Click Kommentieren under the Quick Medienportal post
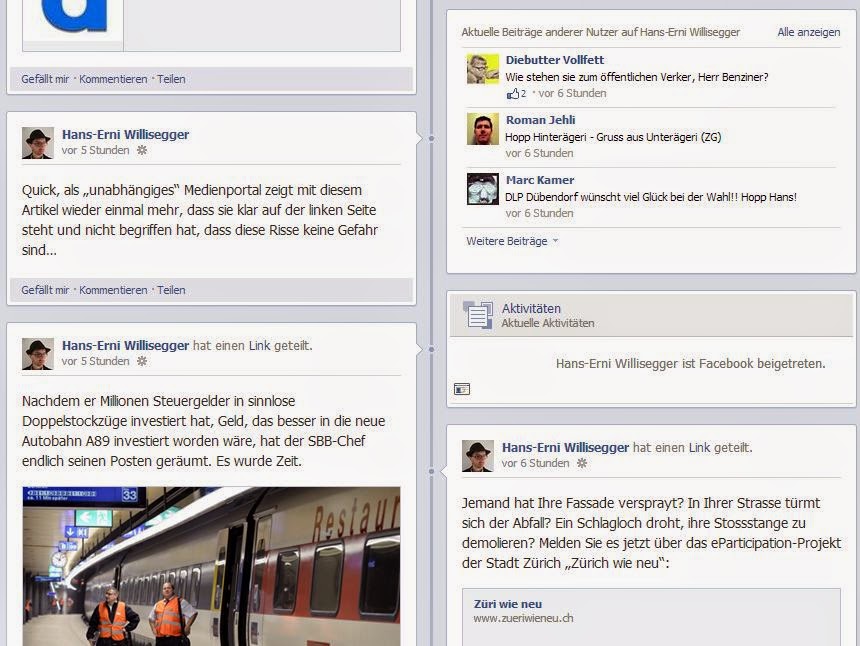Image resolution: width=860 pixels, height=646 pixels. point(113,290)
